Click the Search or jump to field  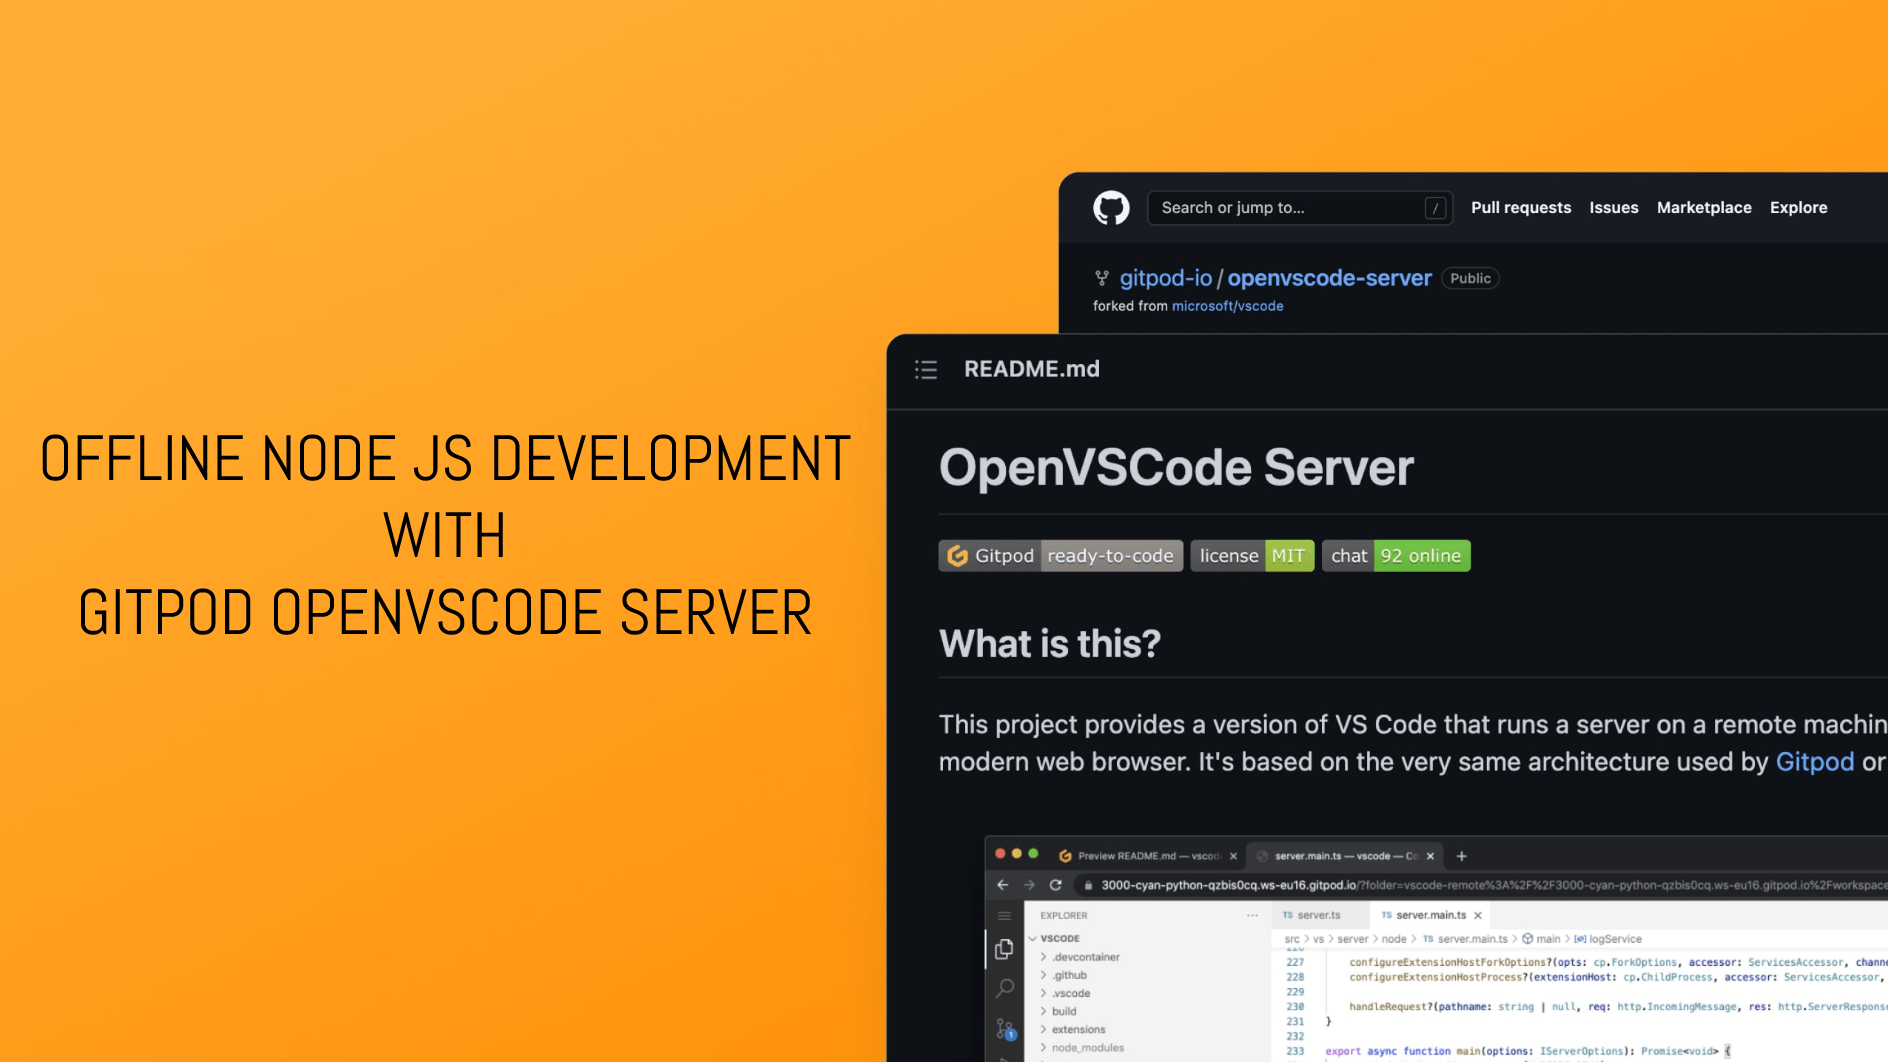tap(1299, 208)
